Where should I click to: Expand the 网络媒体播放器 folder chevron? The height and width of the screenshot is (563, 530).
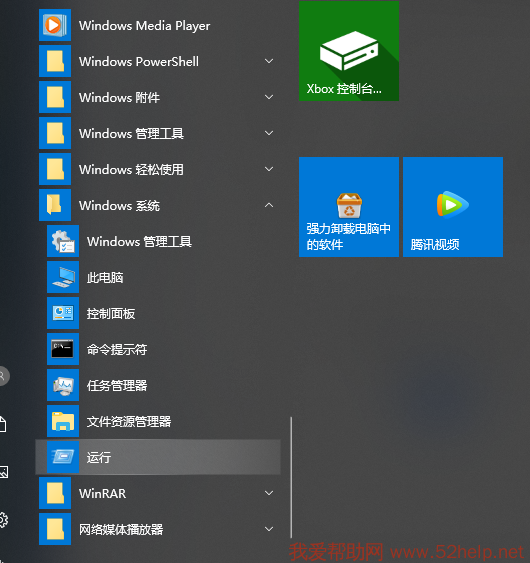point(269,529)
